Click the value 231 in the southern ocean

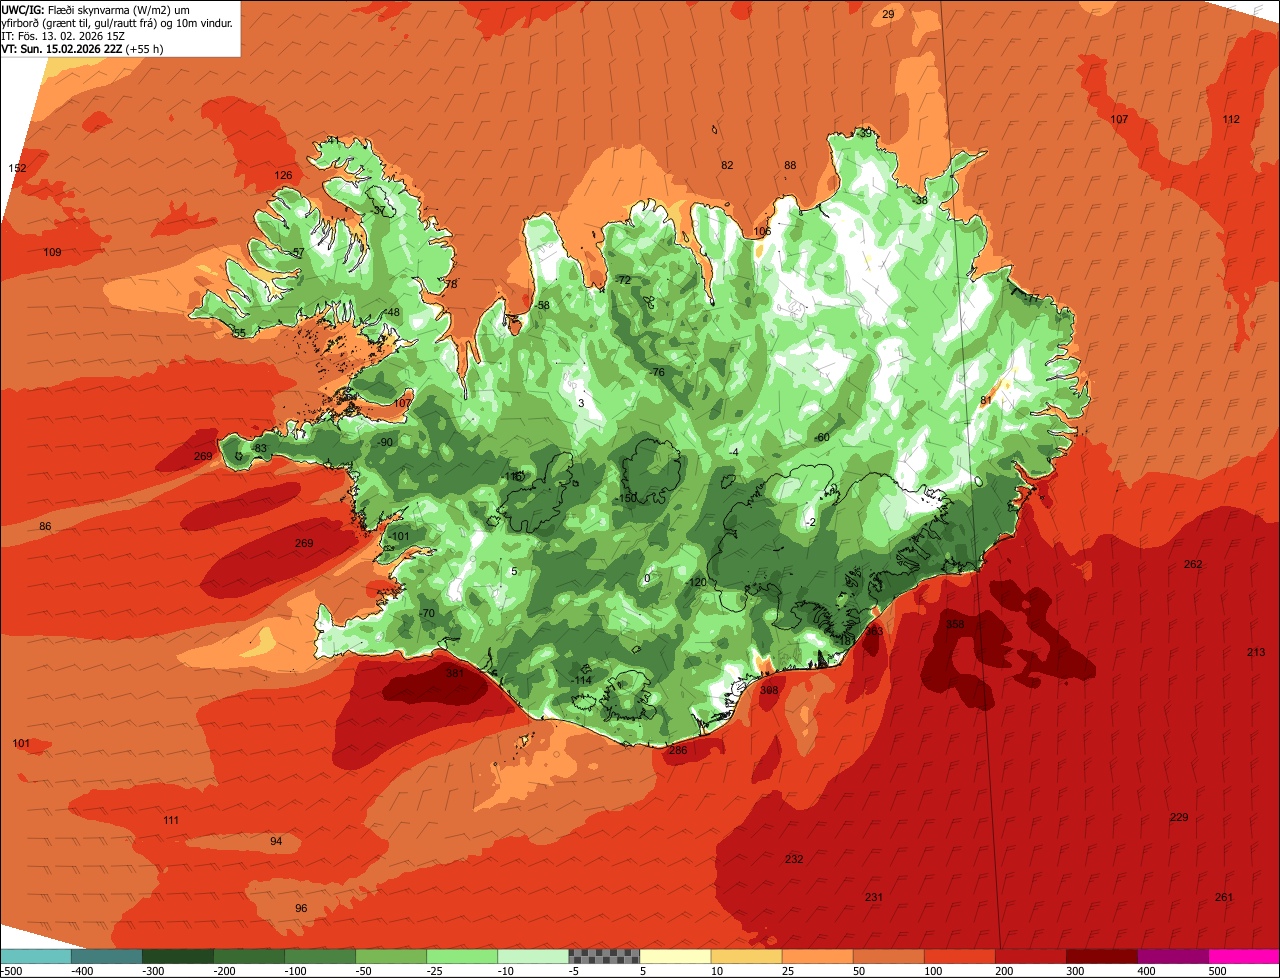pos(874,897)
